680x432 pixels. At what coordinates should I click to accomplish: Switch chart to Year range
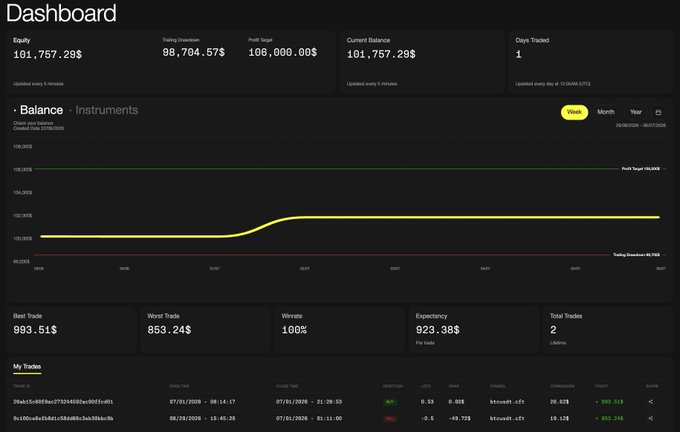tap(635, 112)
